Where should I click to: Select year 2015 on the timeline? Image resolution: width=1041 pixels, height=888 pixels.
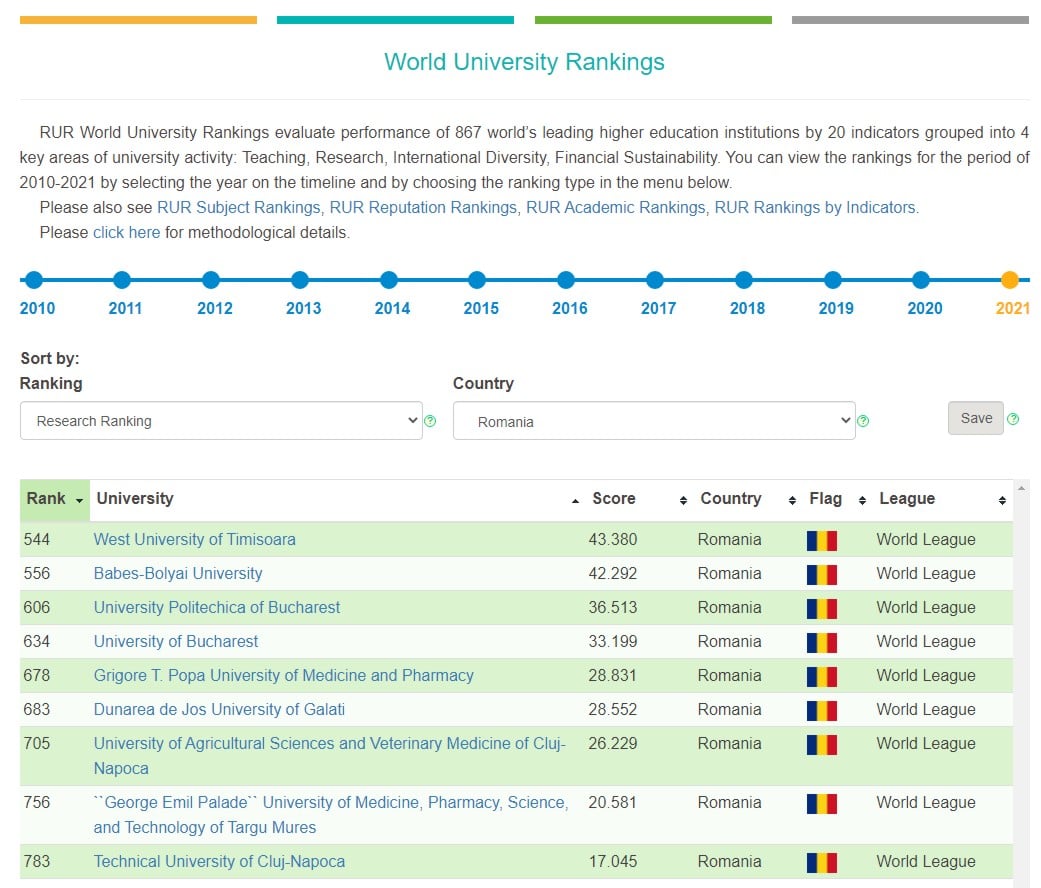pos(477,280)
